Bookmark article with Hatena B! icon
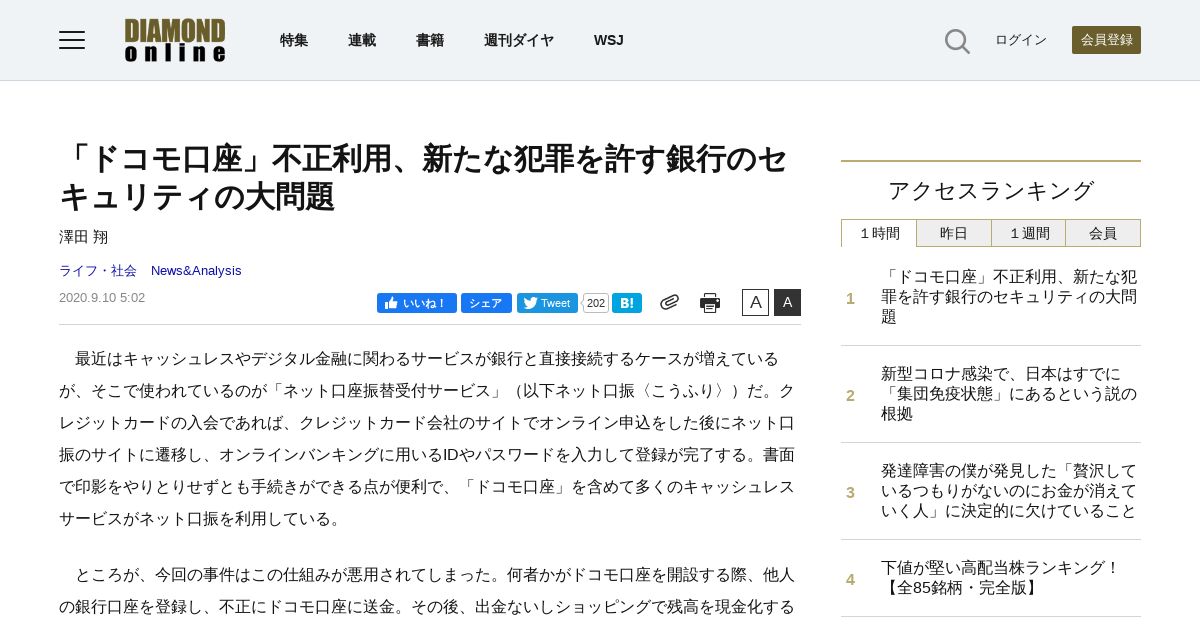 pos(627,303)
